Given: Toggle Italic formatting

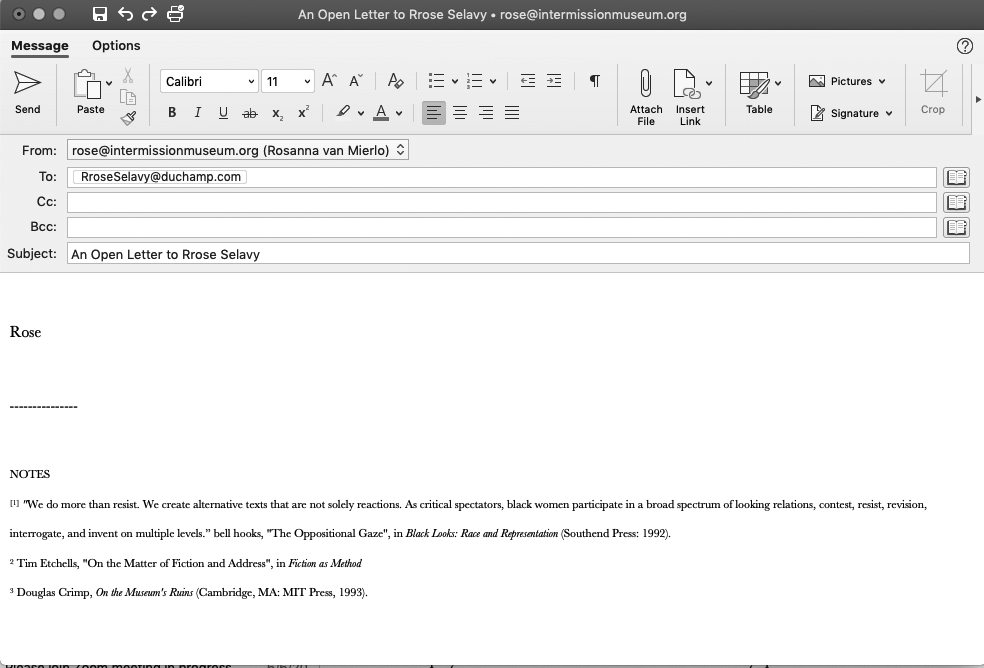Looking at the screenshot, I should [198, 113].
